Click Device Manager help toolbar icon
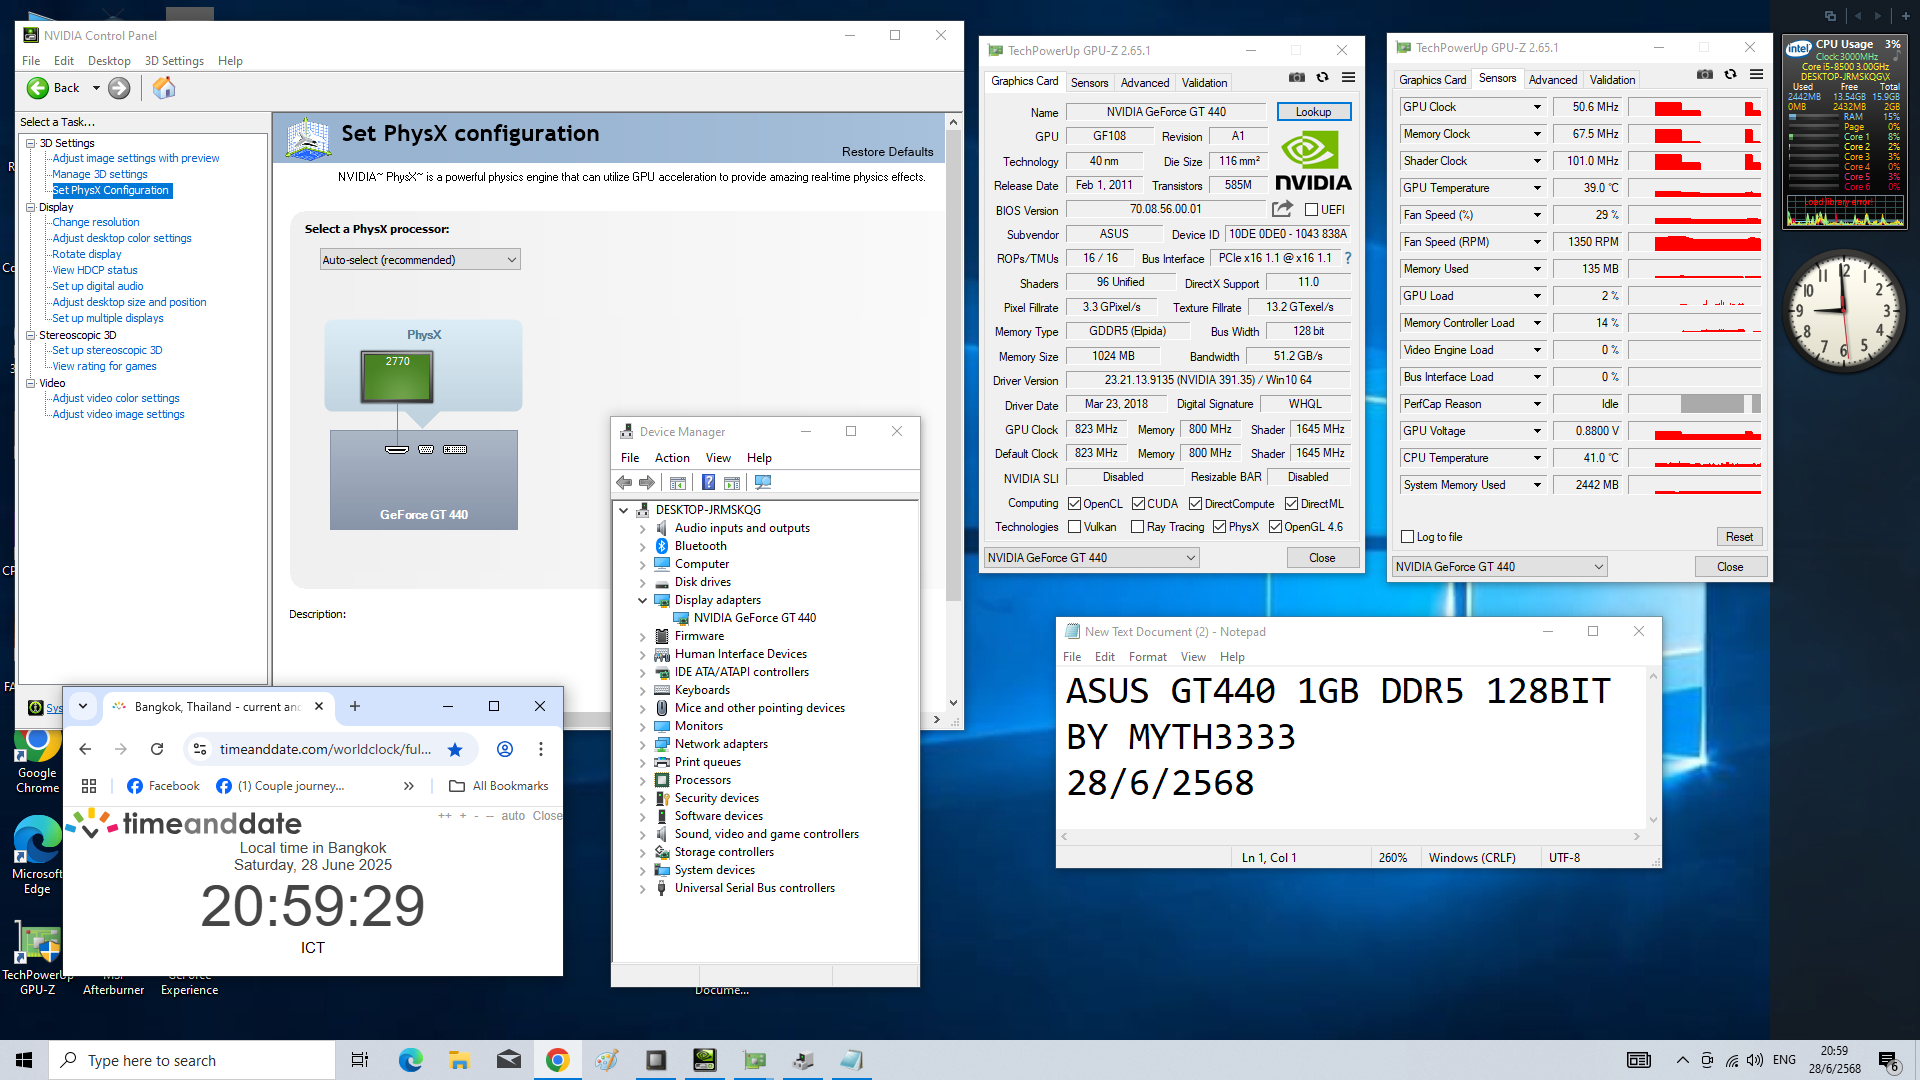 [x=708, y=483]
